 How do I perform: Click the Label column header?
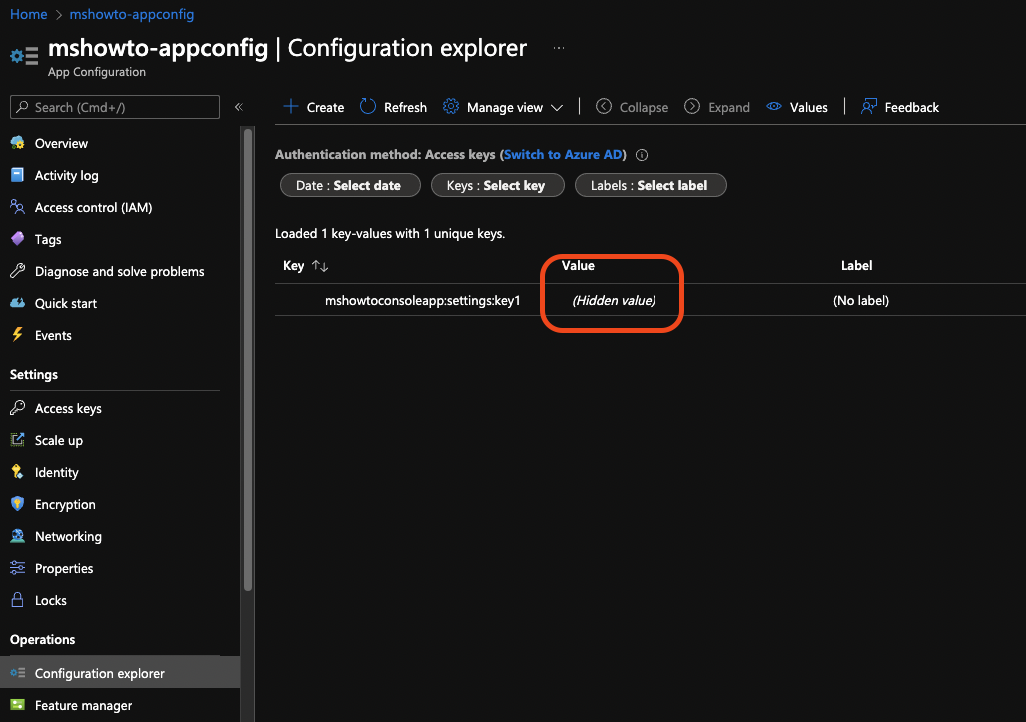[x=856, y=265]
